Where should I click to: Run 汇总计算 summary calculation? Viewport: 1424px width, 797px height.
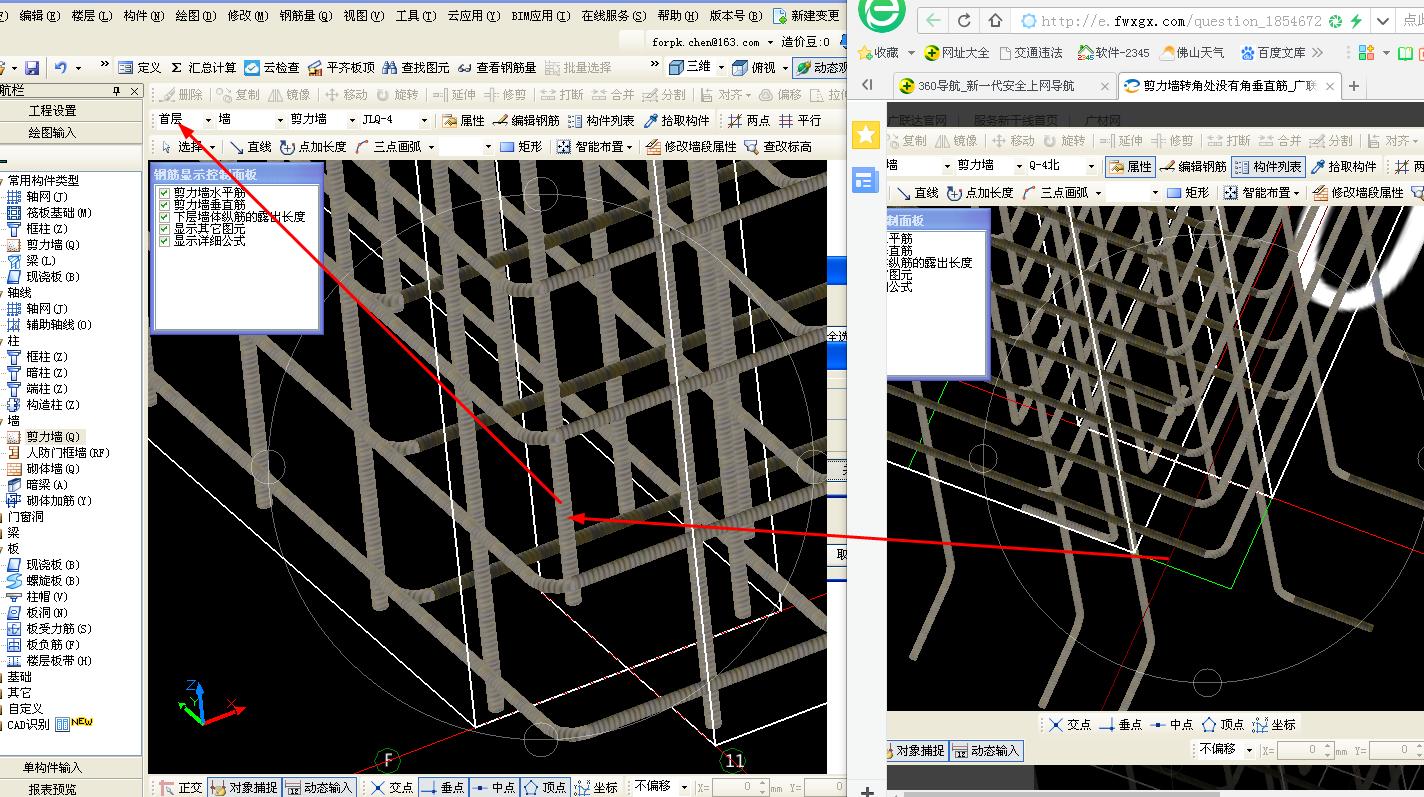pos(202,67)
